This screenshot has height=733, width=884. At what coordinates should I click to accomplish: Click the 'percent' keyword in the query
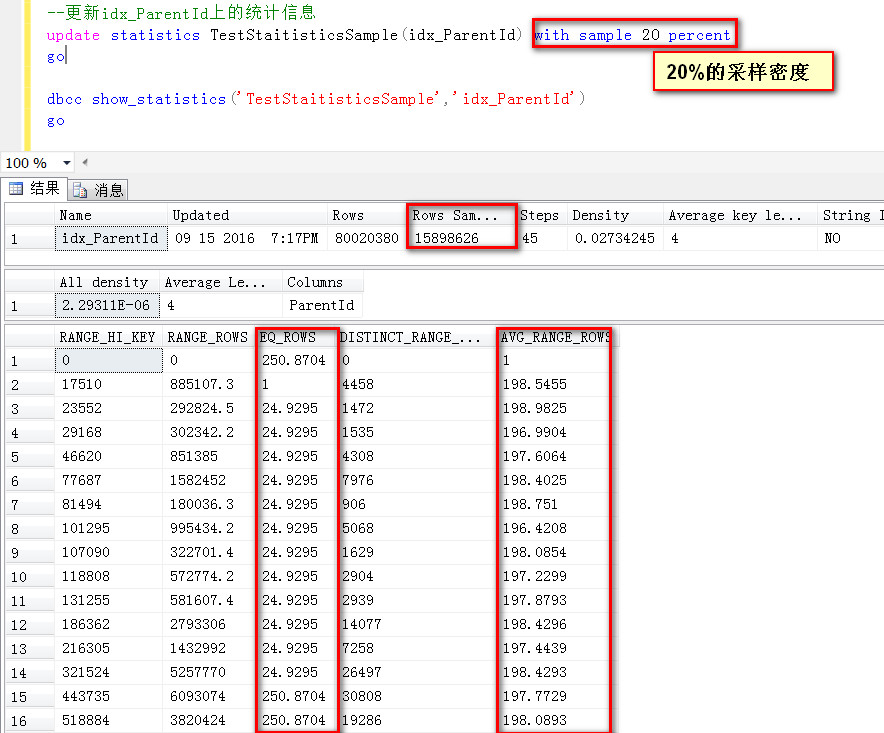pos(699,35)
